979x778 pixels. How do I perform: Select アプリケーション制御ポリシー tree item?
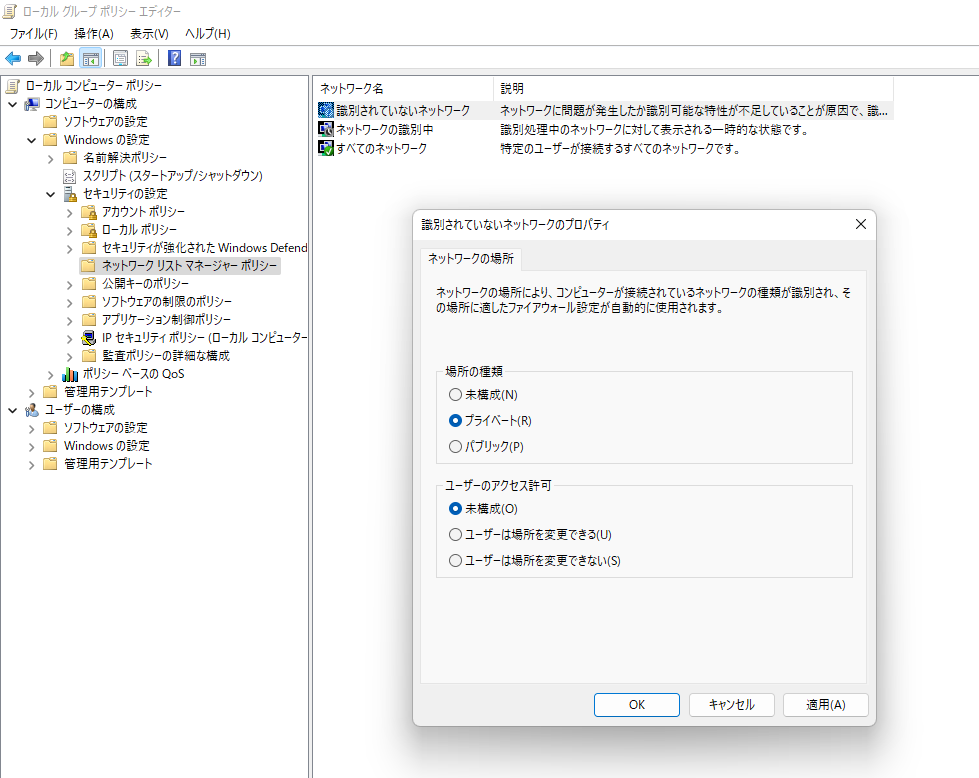click(x=166, y=319)
